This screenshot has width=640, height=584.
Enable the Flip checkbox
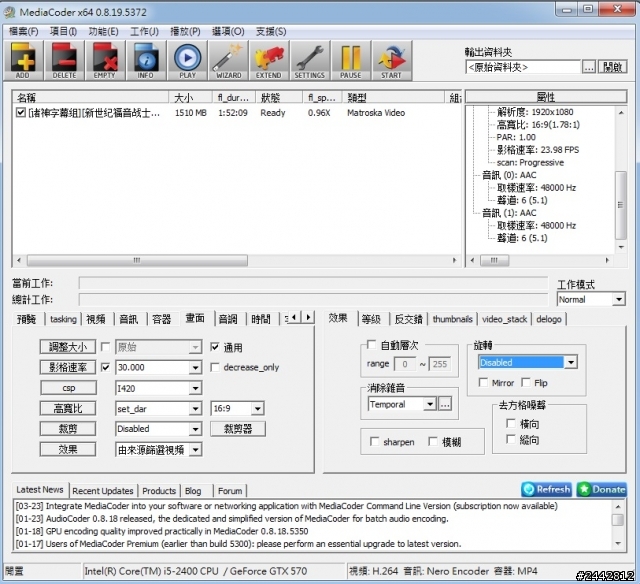click(526, 382)
